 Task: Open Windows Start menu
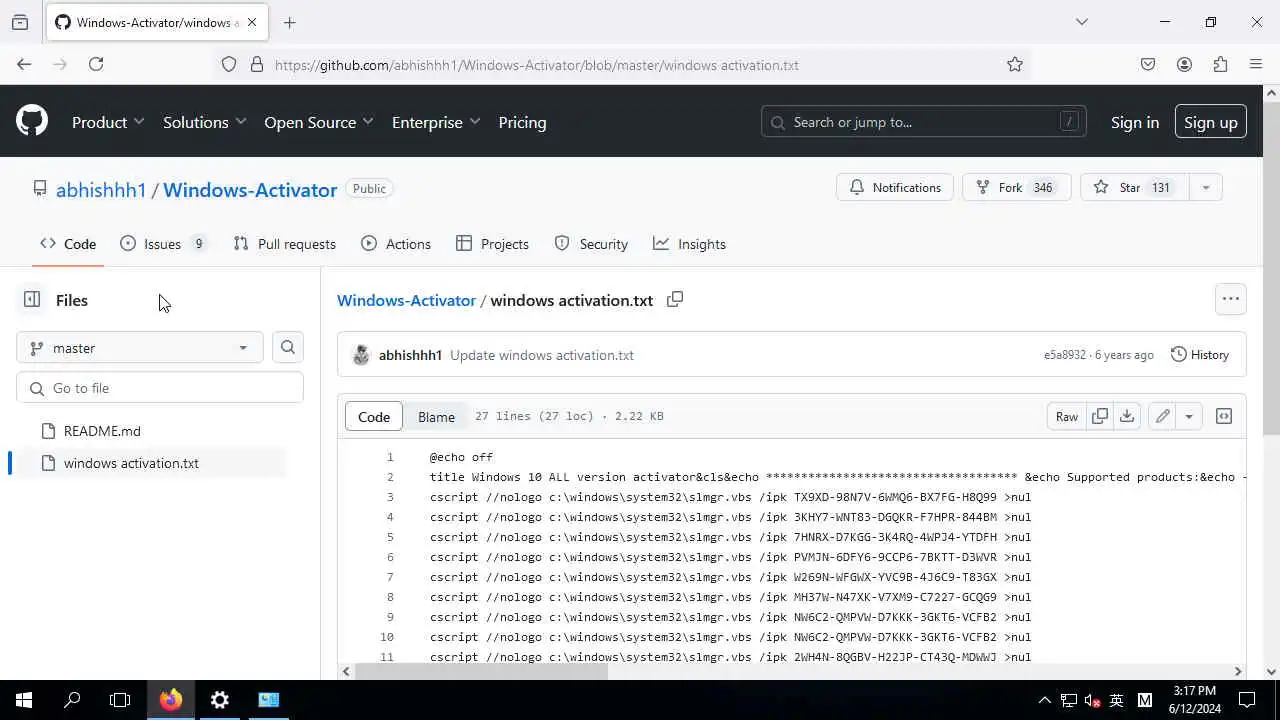(24, 700)
